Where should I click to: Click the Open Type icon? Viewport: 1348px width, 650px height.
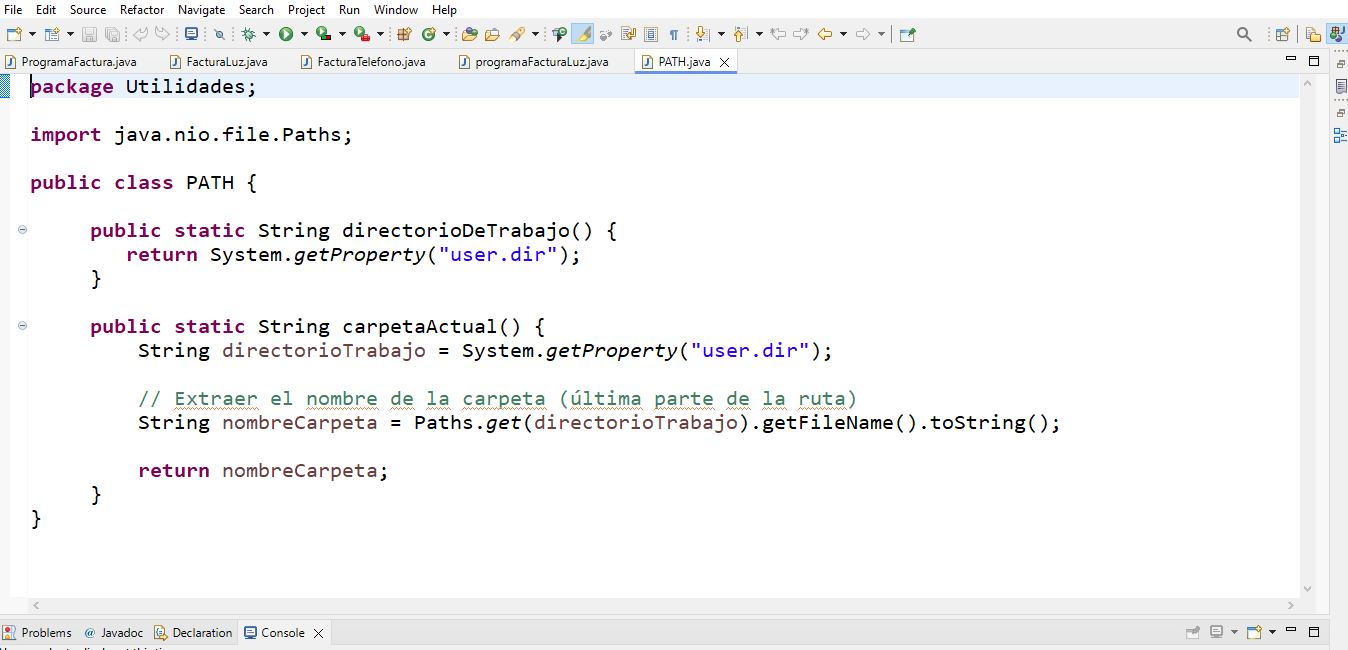coord(469,34)
